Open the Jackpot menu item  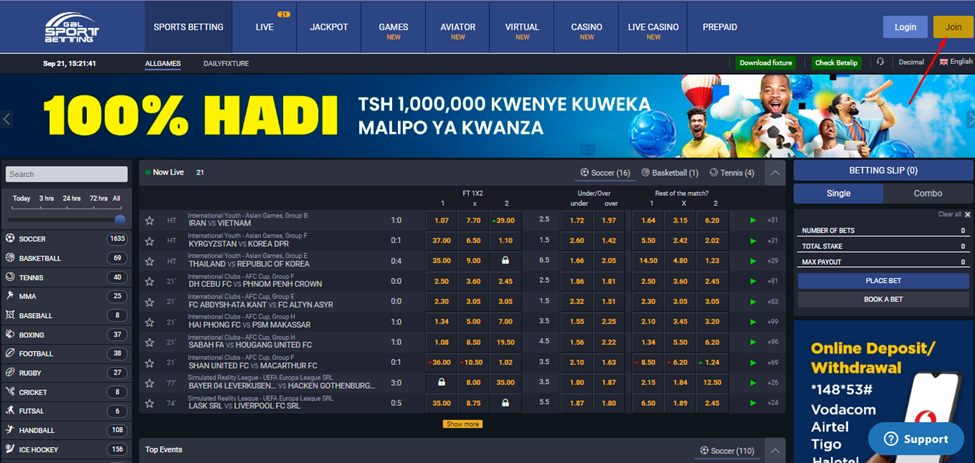[329, 27]
